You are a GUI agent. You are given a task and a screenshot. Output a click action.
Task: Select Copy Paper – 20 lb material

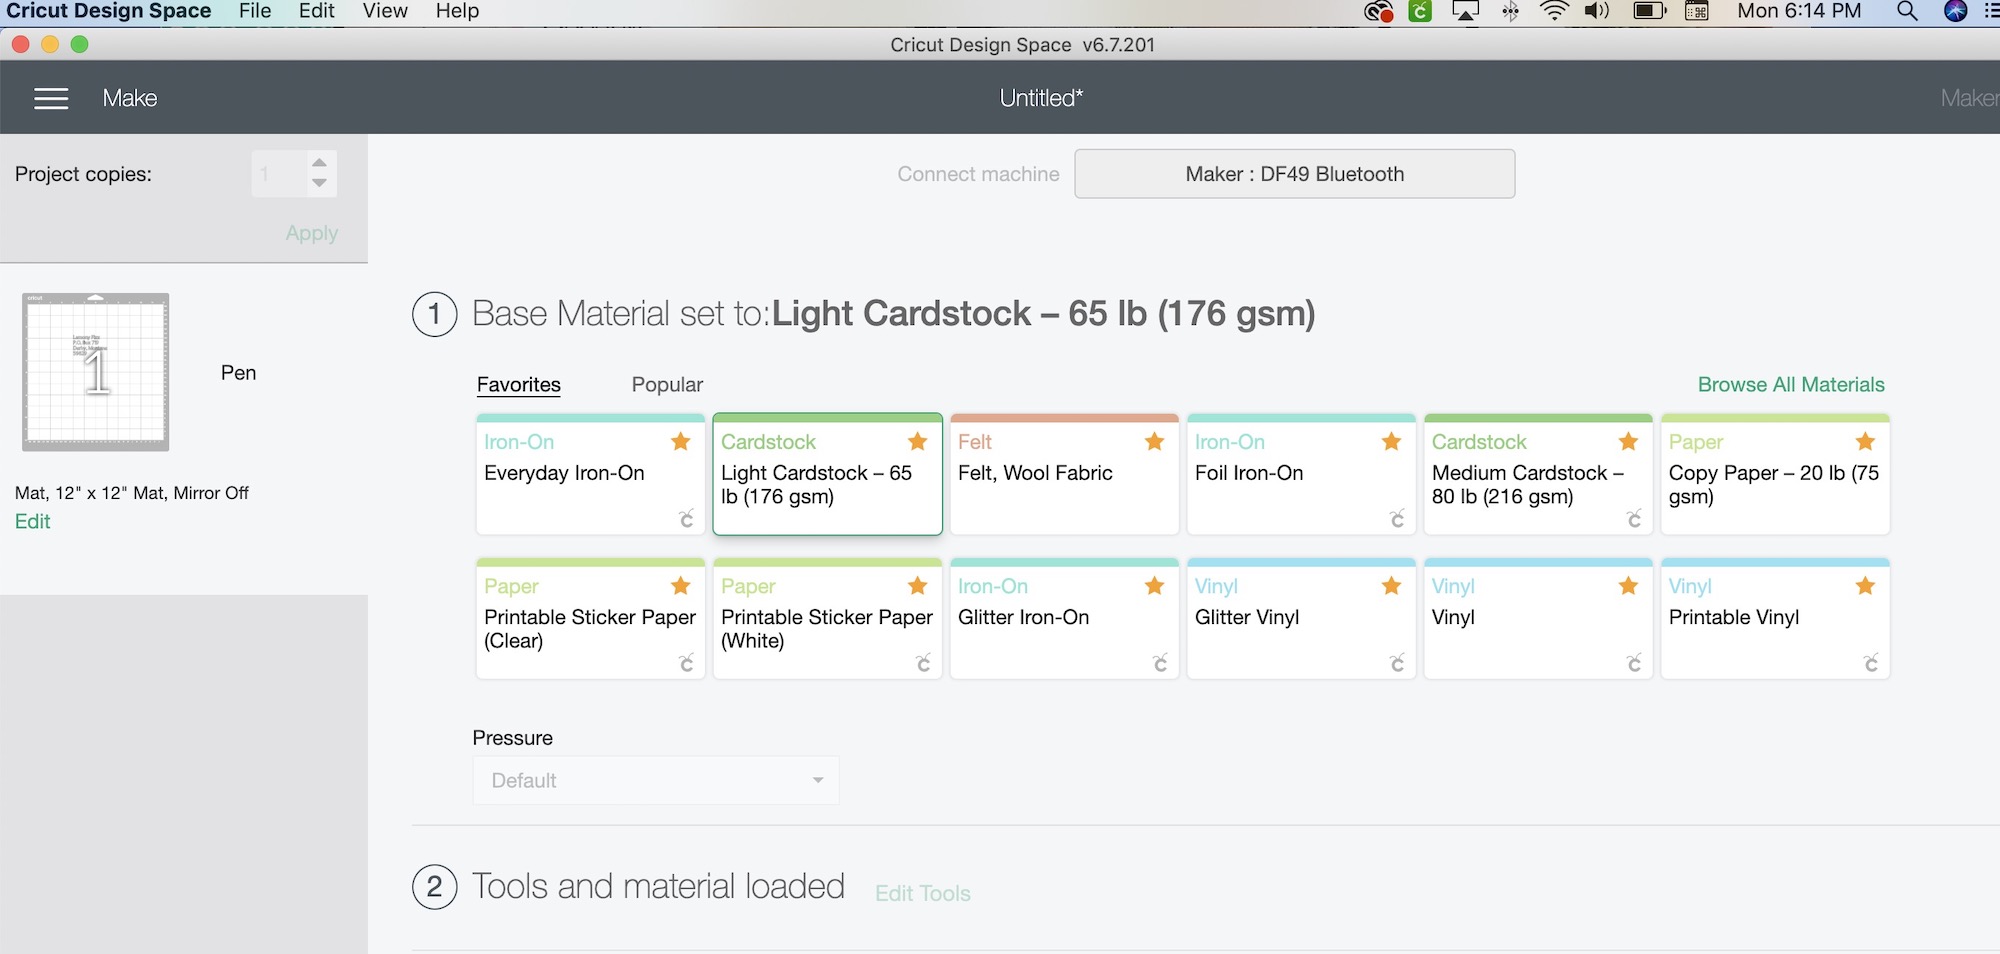pos(1775,475)
